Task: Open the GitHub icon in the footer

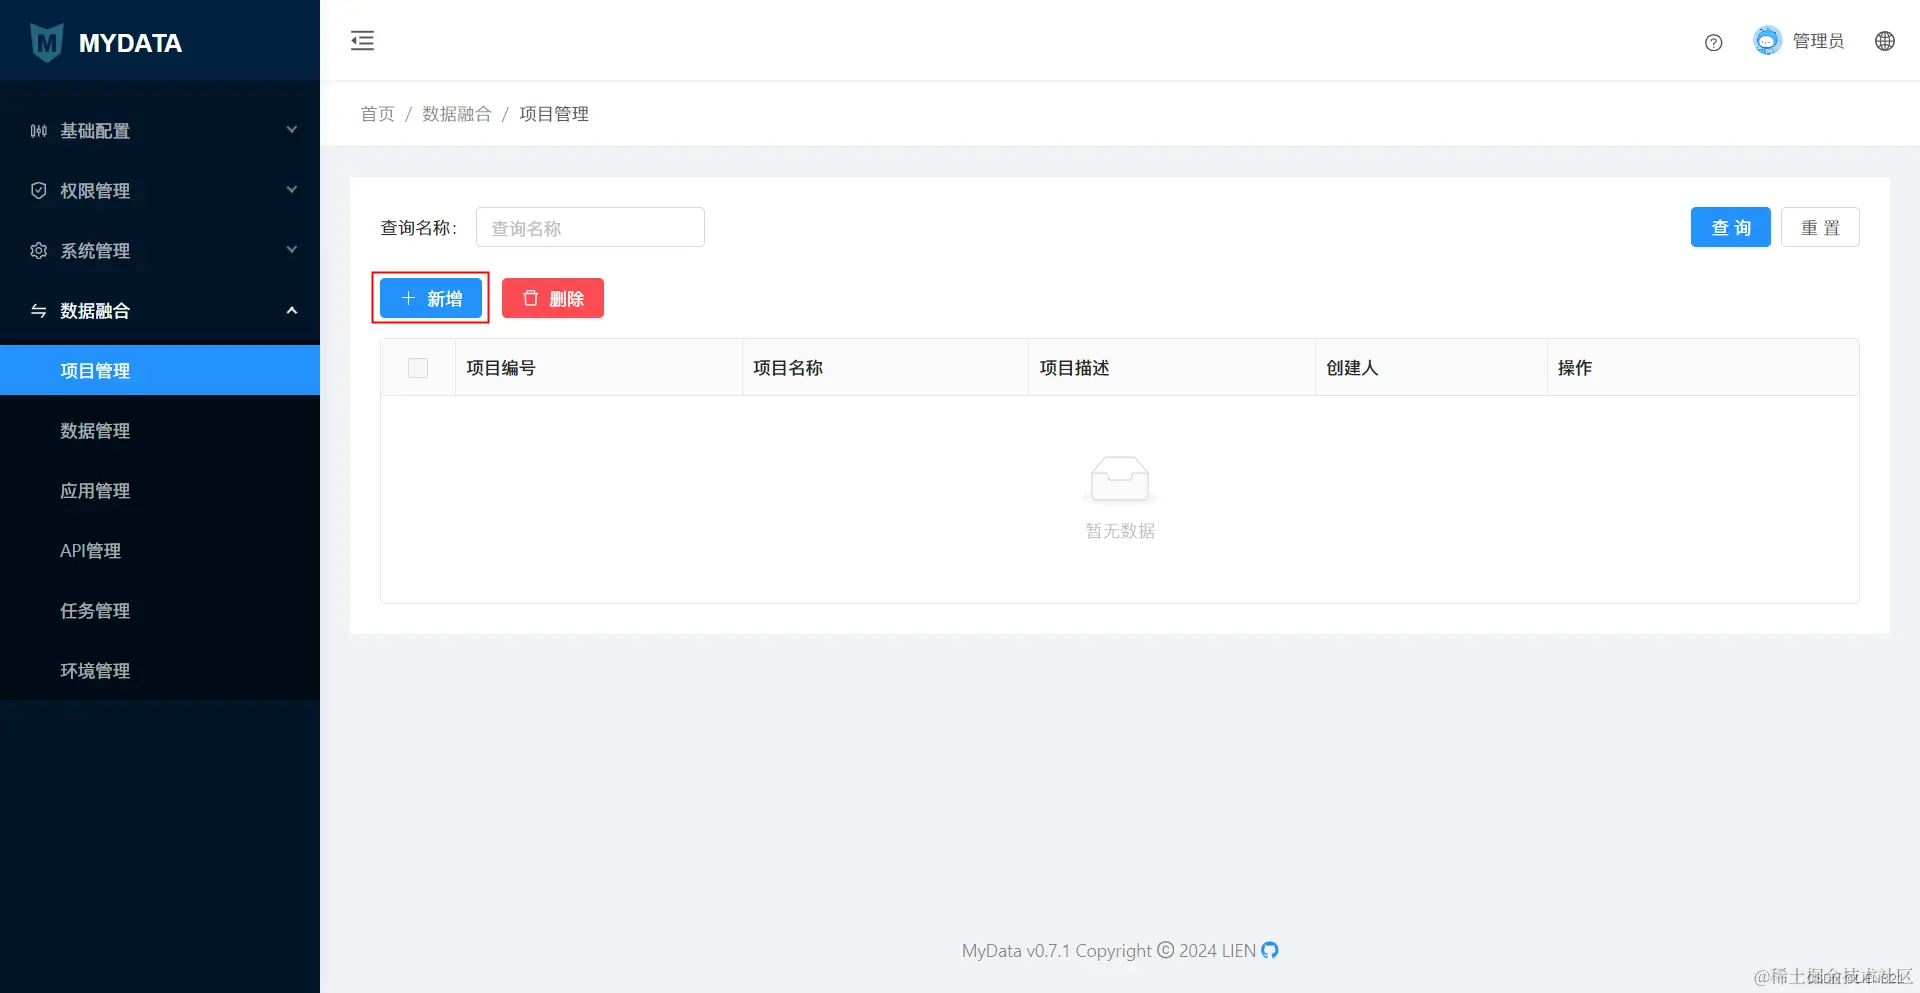Action: [1269, 950]
